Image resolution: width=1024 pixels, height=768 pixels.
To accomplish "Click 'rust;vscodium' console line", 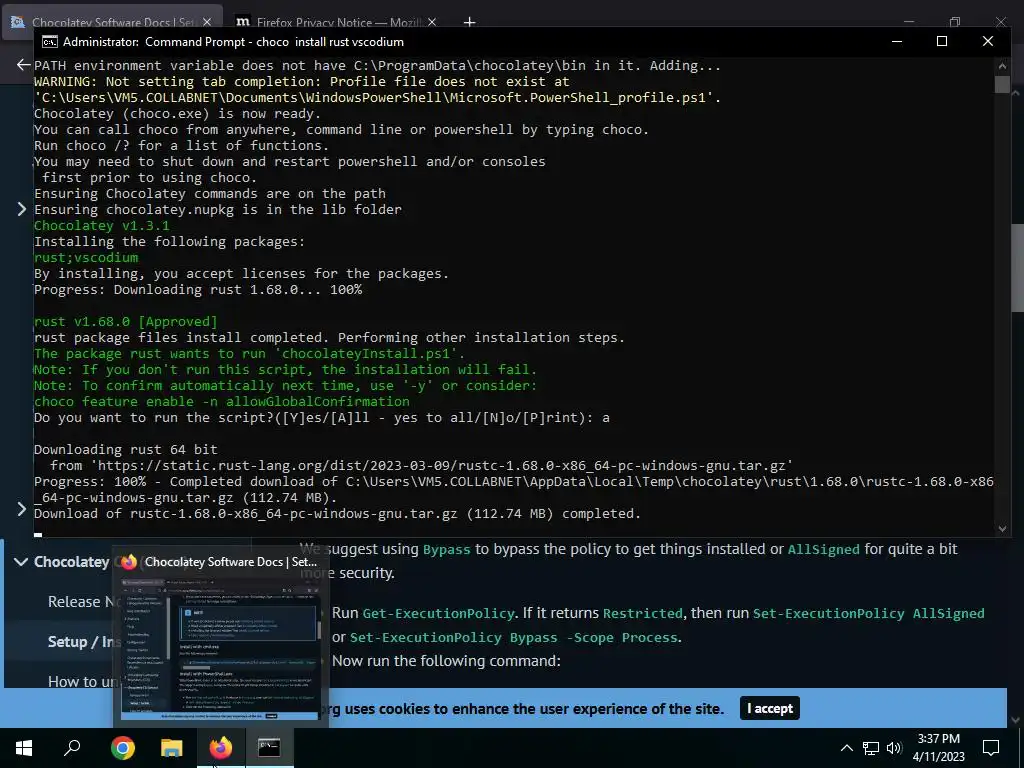I will (x=86, y=257).
